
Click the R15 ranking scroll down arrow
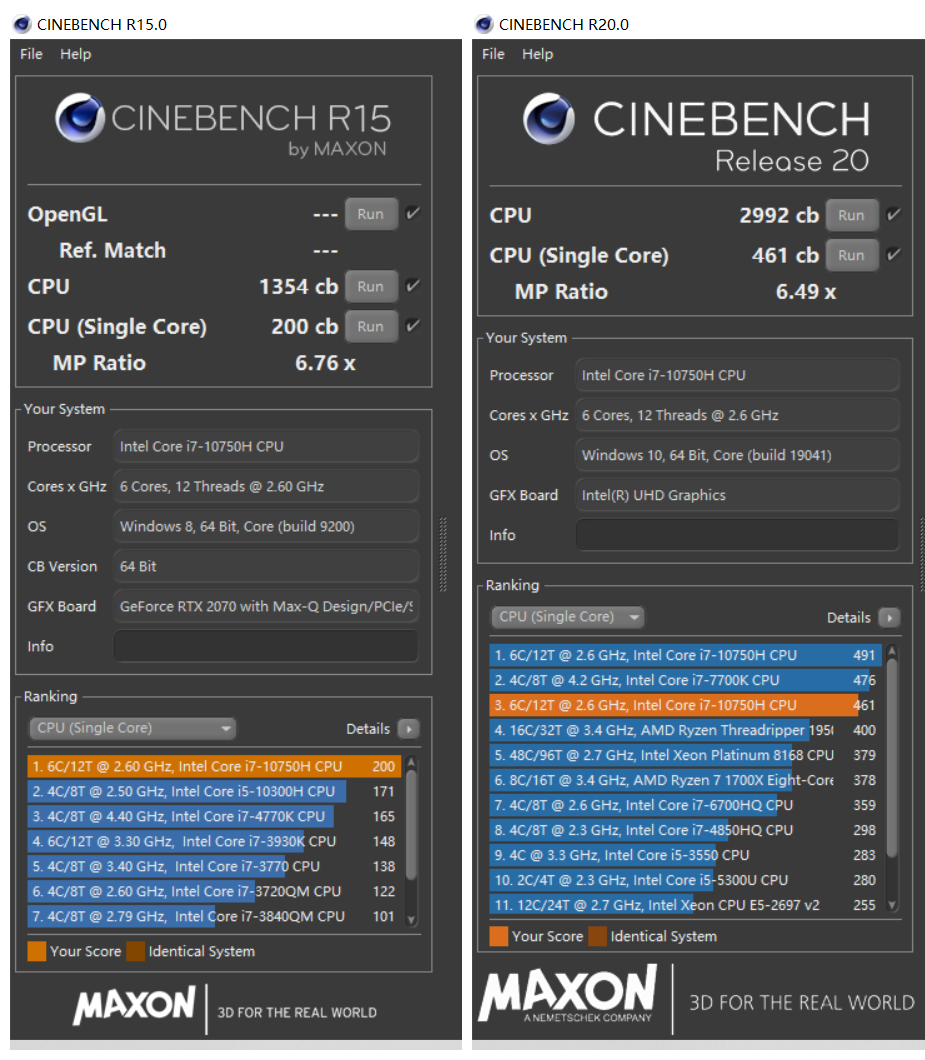(x=410, y=919)
